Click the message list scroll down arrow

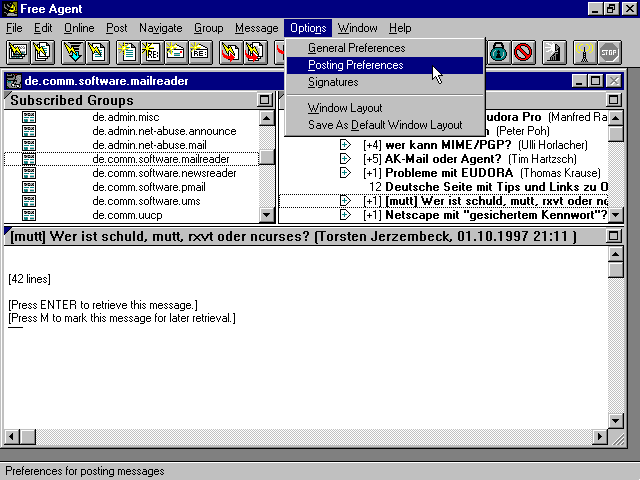(616, 214)
